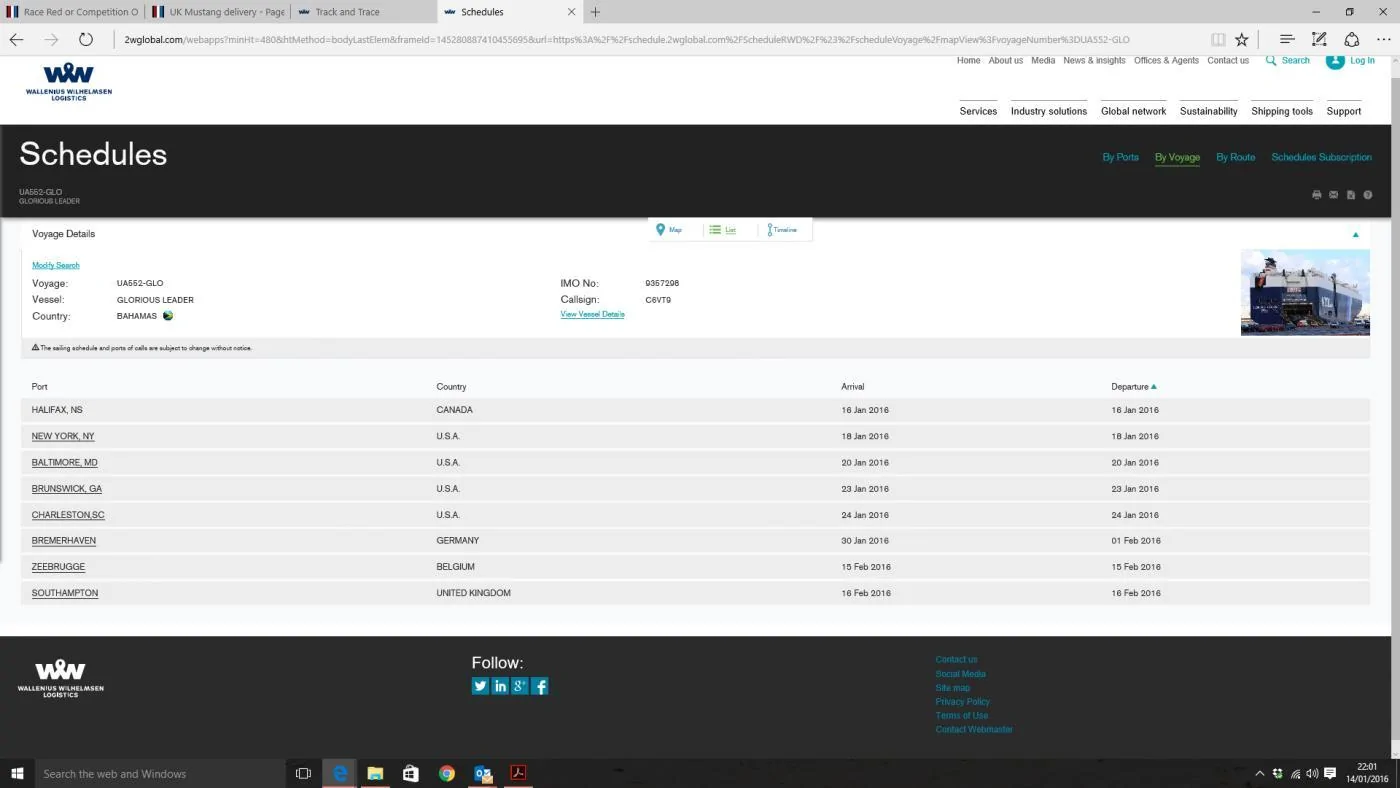
Task: Show hidden system tray icons chevron
Action: coord(1260,773)
